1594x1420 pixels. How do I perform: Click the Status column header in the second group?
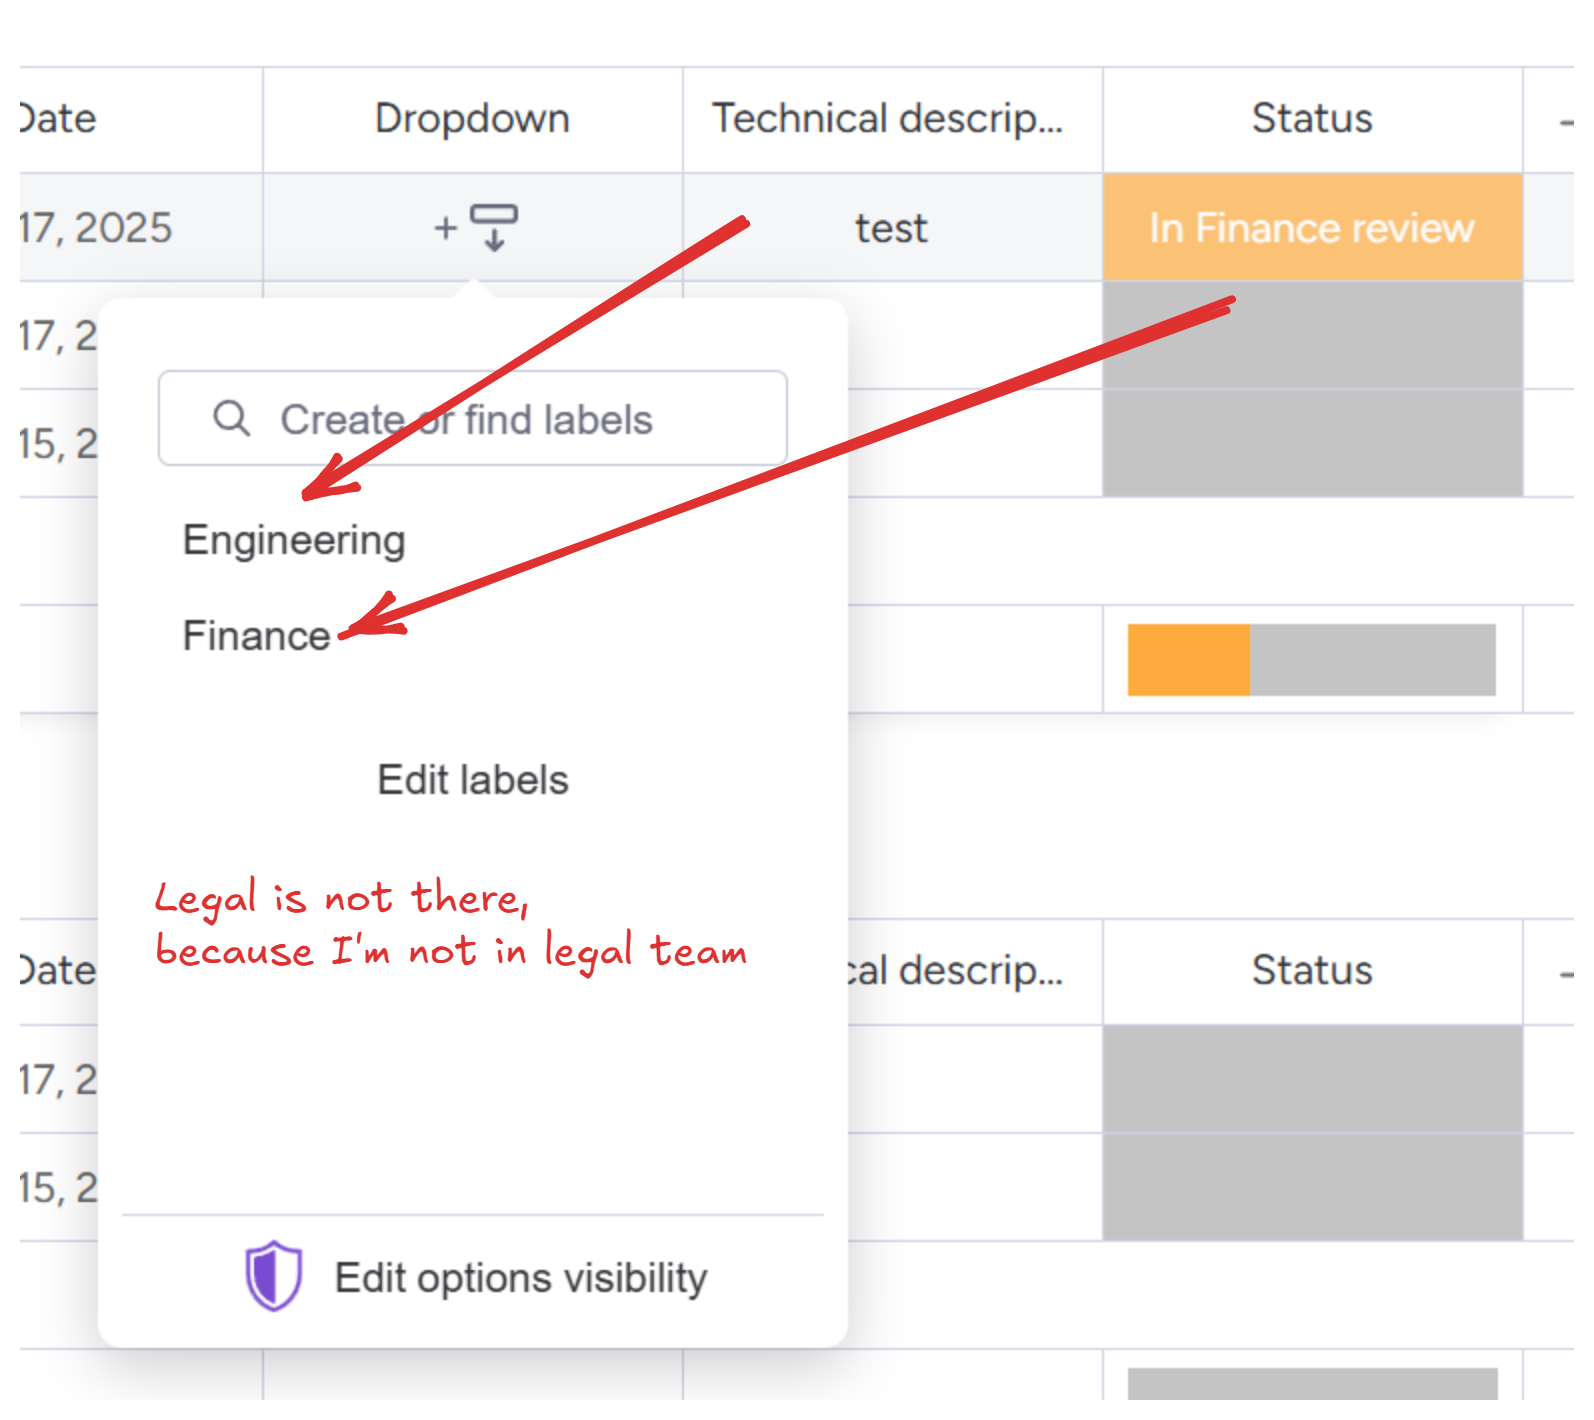pos(1311,971)
